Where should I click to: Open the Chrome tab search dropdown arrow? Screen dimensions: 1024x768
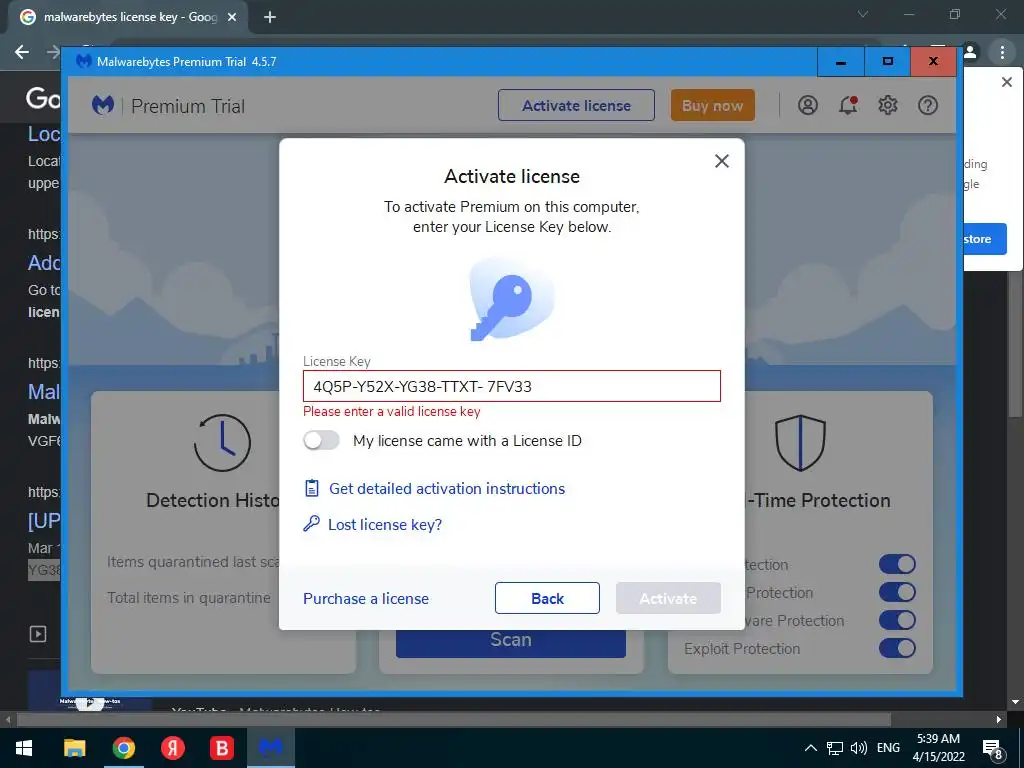point(863,14)
